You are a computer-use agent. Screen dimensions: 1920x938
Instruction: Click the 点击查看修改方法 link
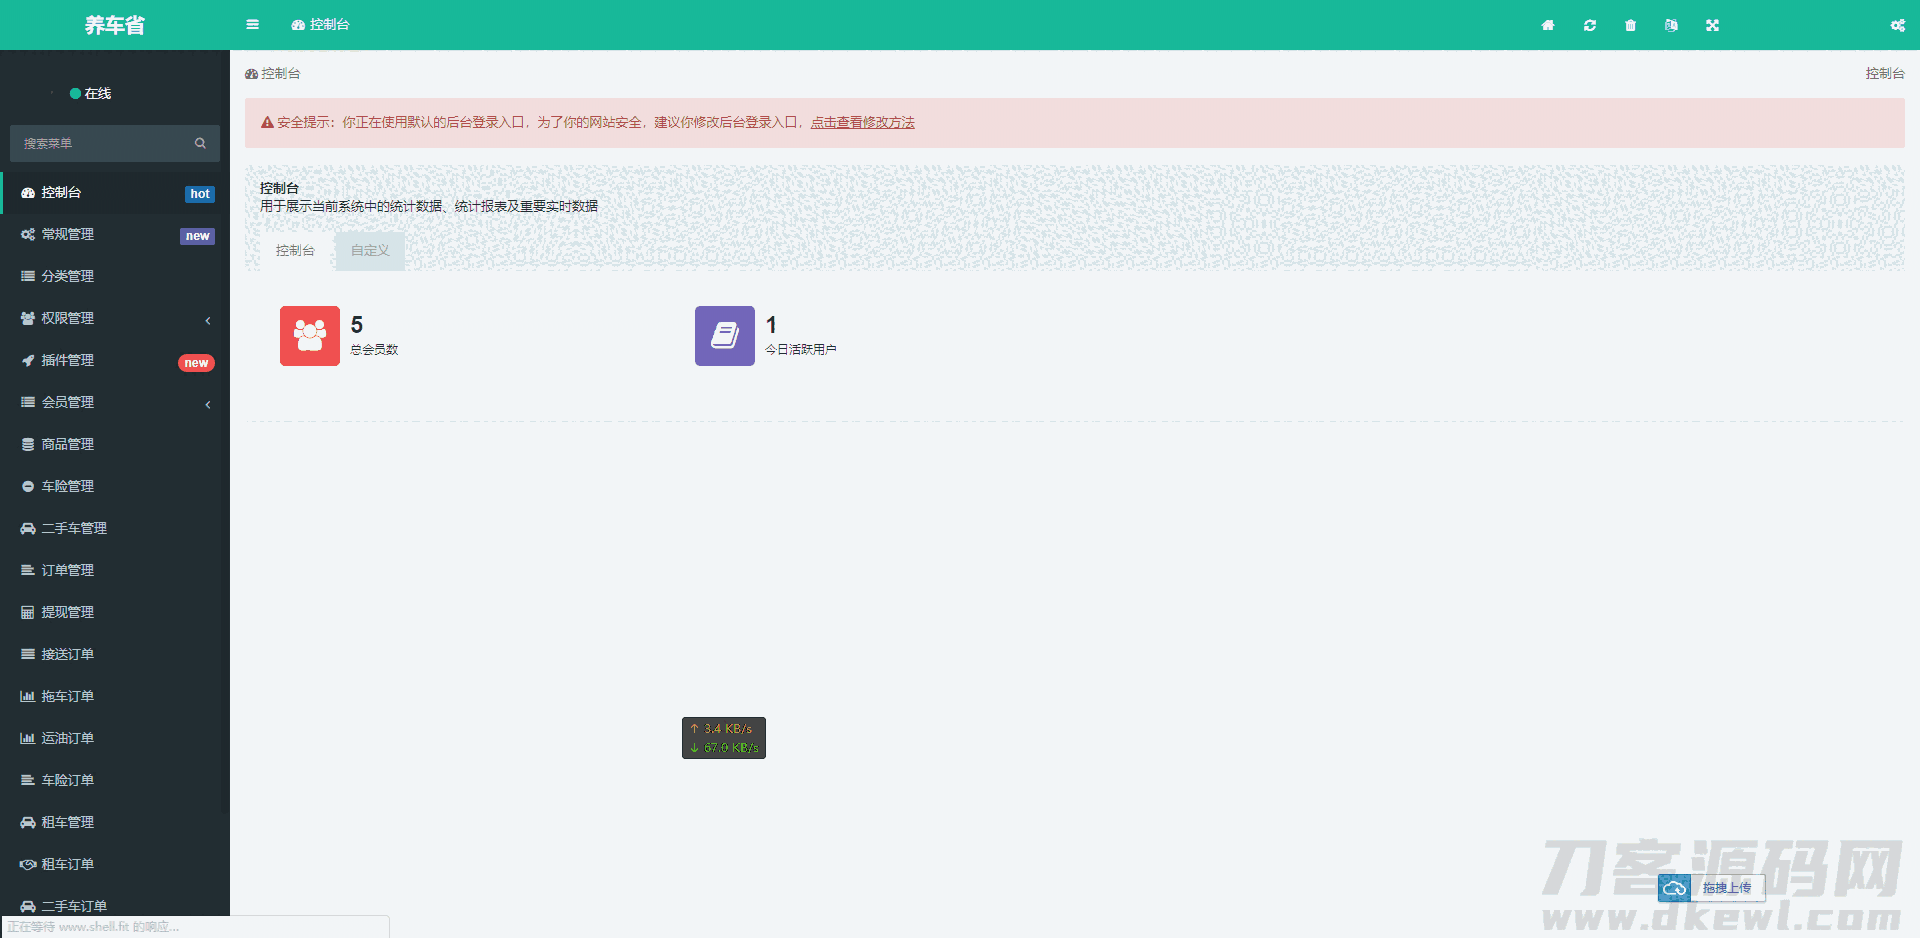click(x=863, y=122)
